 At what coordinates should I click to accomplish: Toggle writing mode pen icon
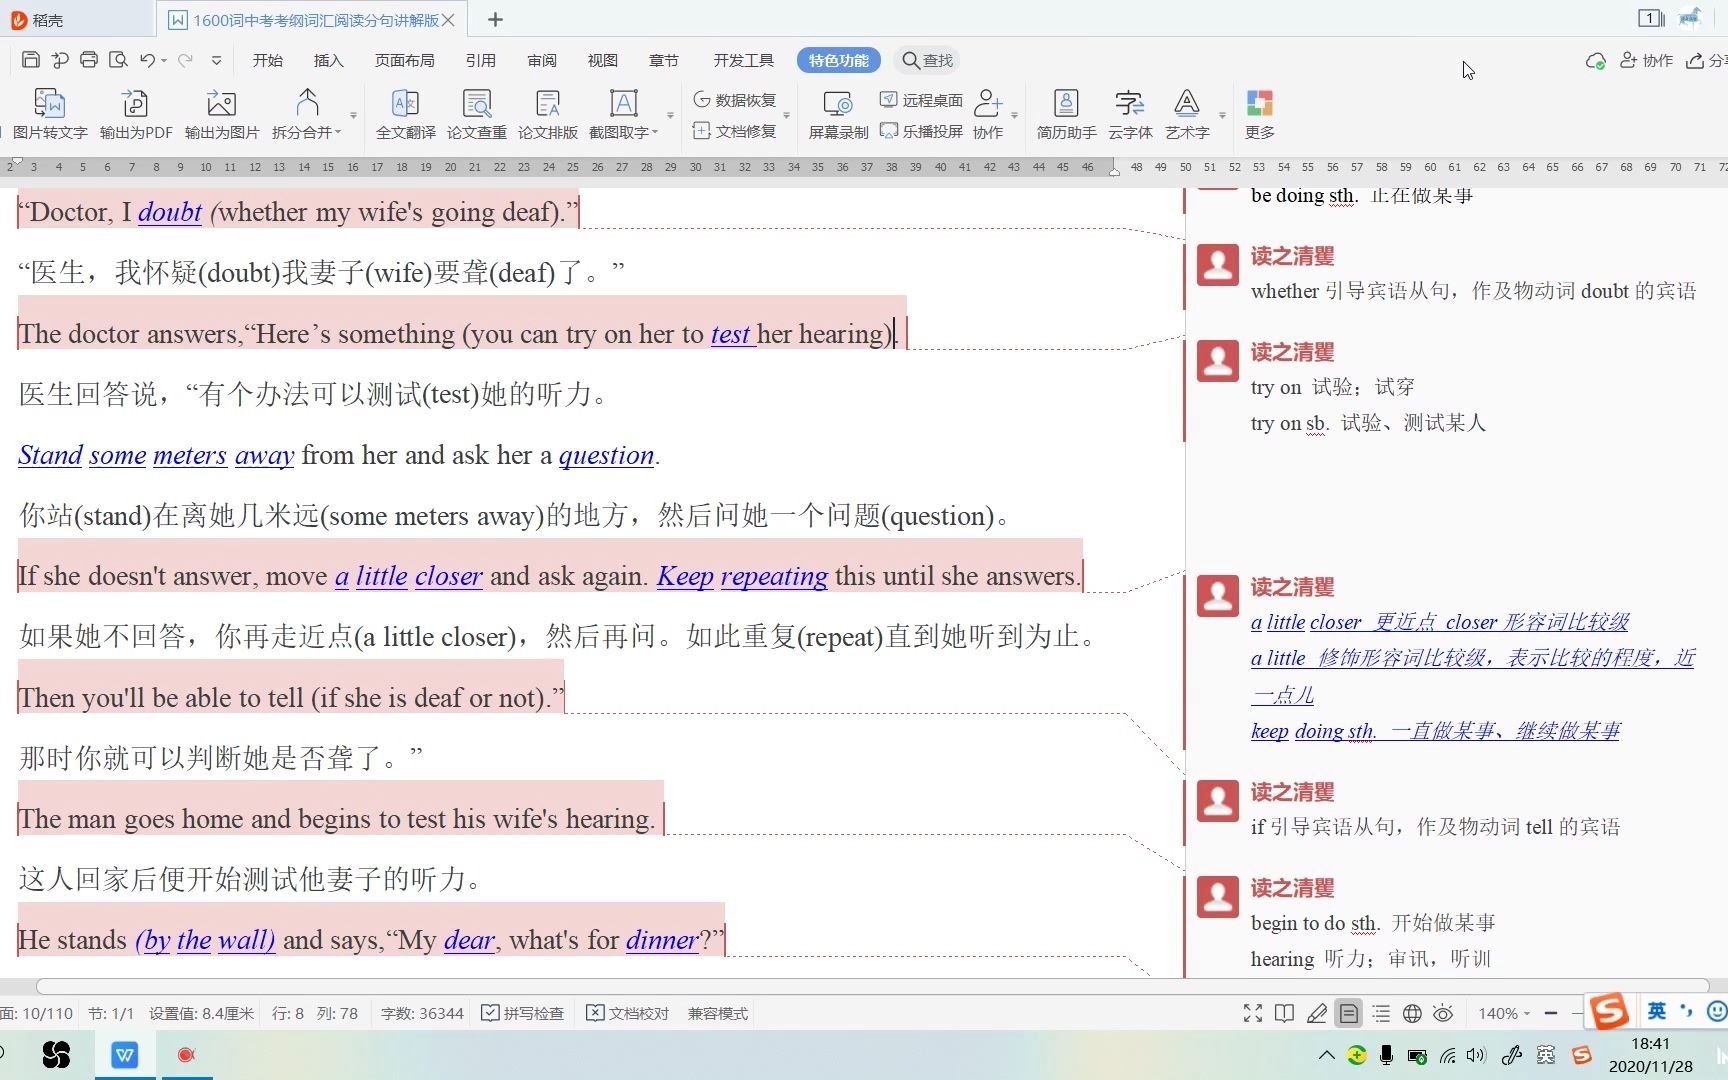point(1317,1013)
